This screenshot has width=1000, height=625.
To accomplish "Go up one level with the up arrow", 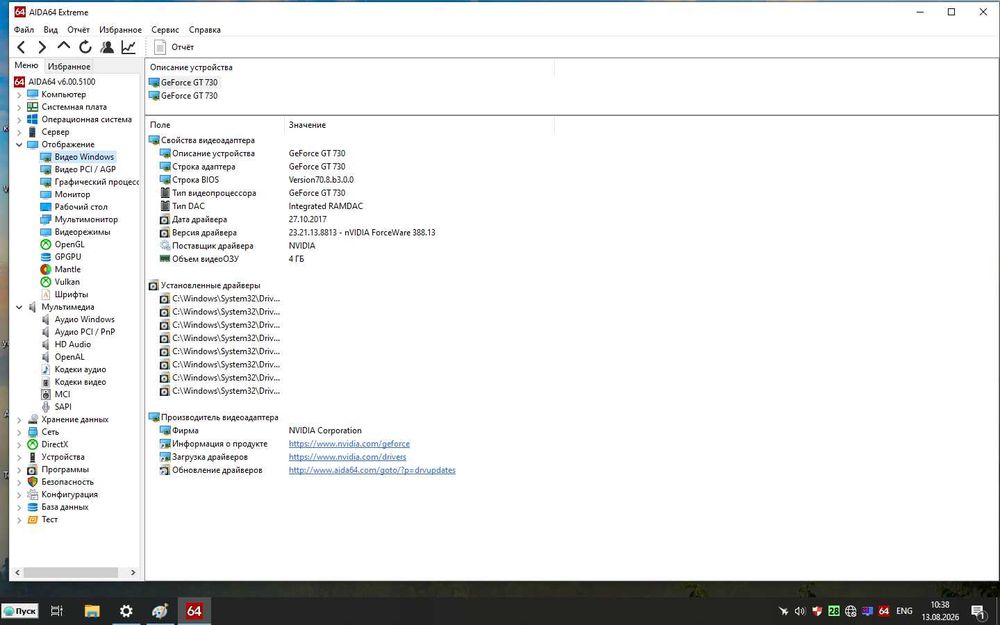I will tap(64, 47).
